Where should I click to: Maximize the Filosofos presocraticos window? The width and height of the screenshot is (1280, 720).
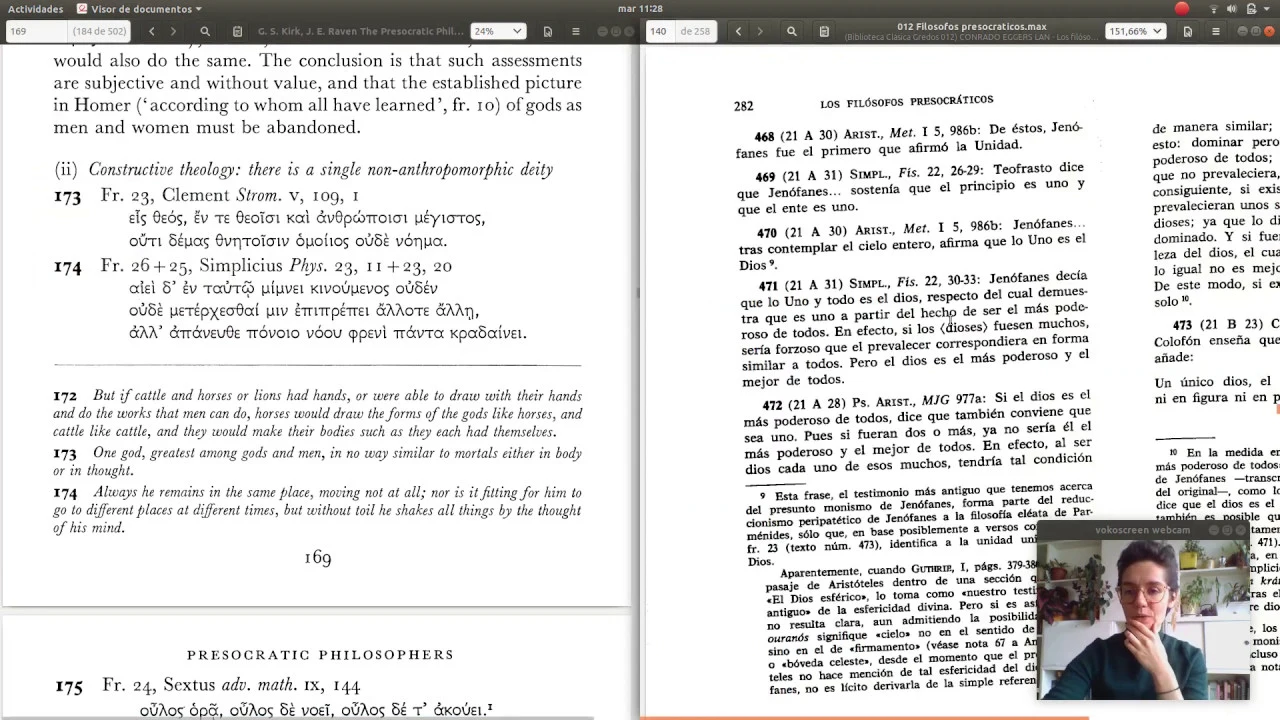pos(1254,31)
